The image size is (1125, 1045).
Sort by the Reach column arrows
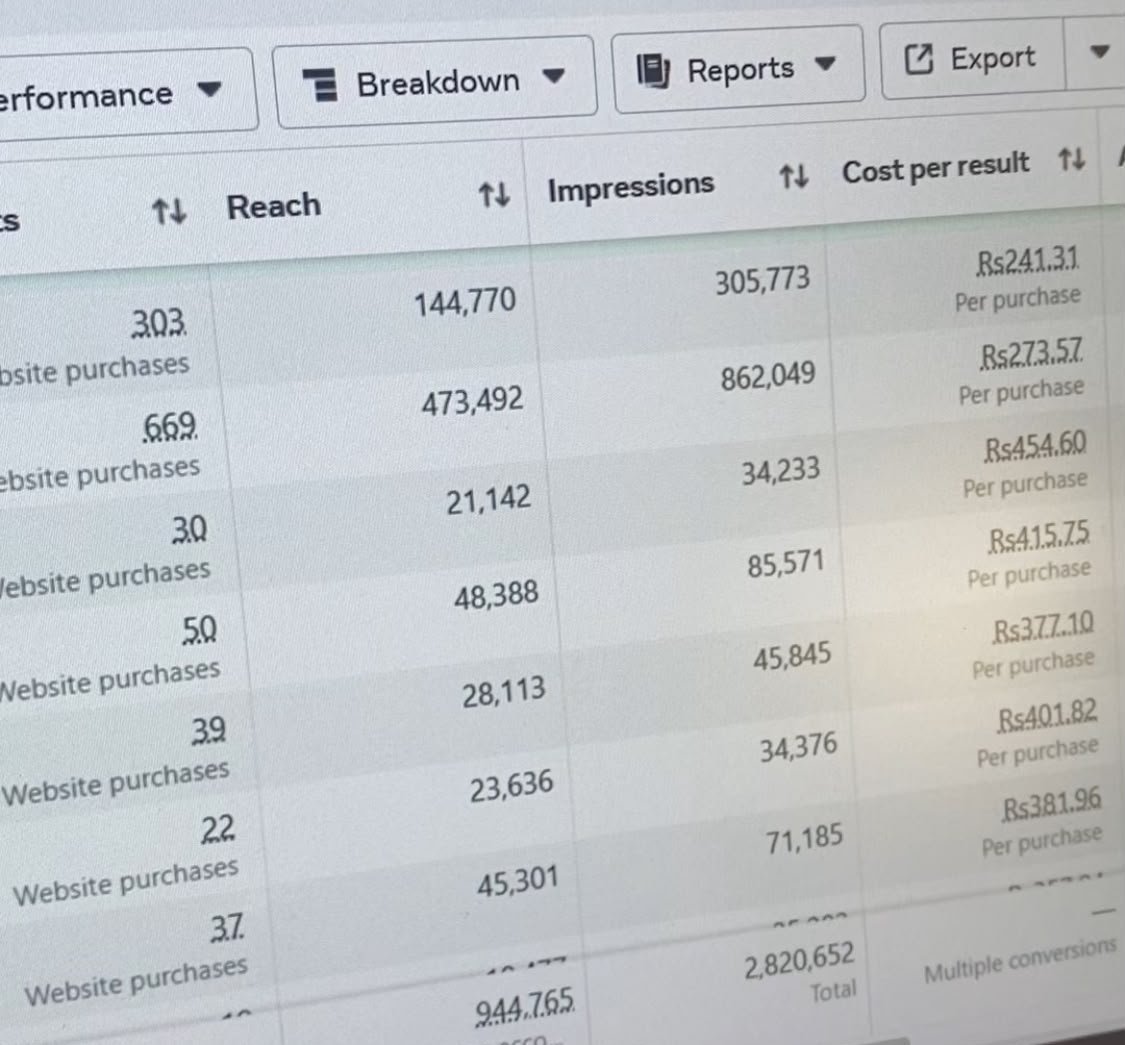click(494, 194)
